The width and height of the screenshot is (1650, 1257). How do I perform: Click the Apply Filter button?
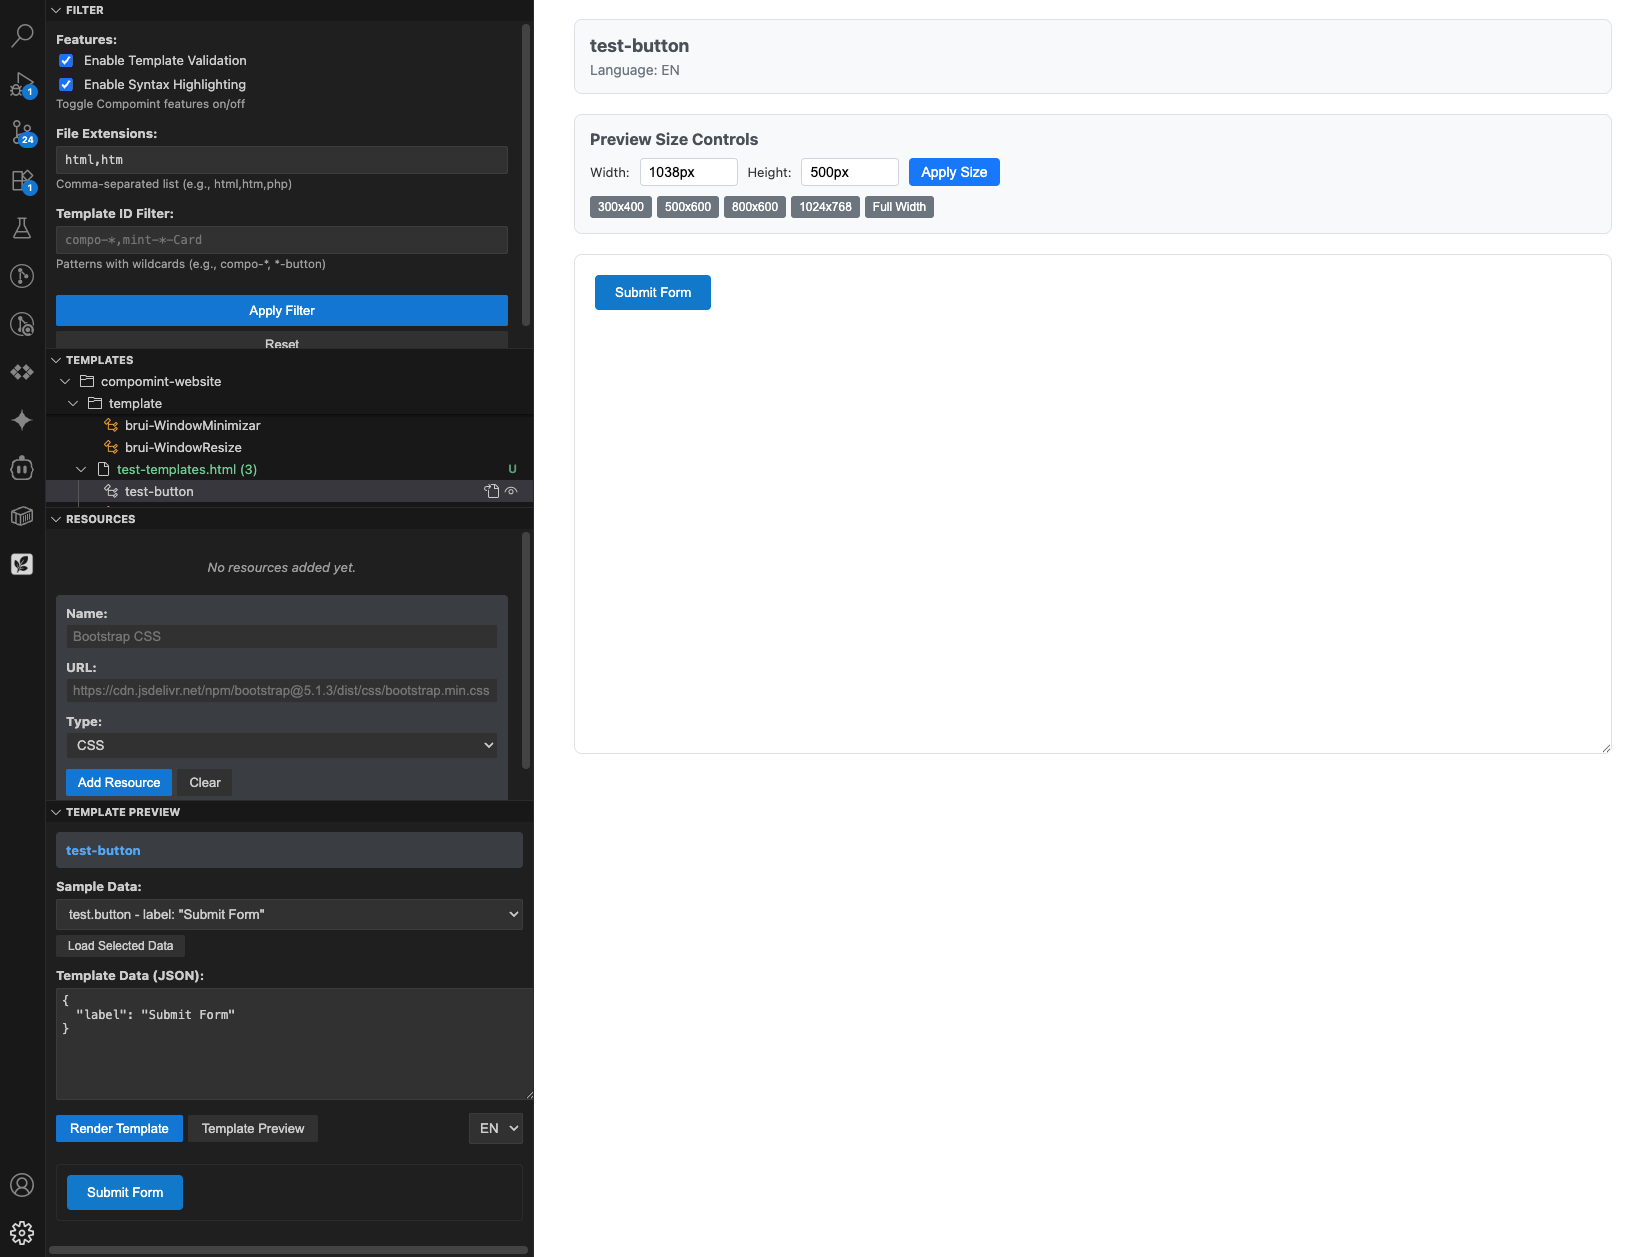point(281,310)
